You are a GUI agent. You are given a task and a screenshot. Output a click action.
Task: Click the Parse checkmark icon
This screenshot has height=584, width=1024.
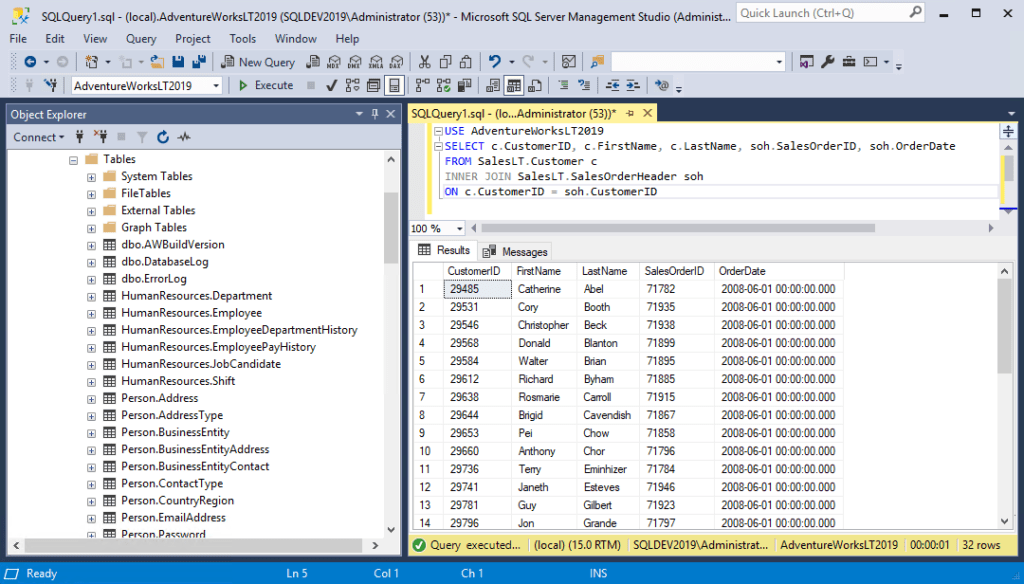coord(331,86)
